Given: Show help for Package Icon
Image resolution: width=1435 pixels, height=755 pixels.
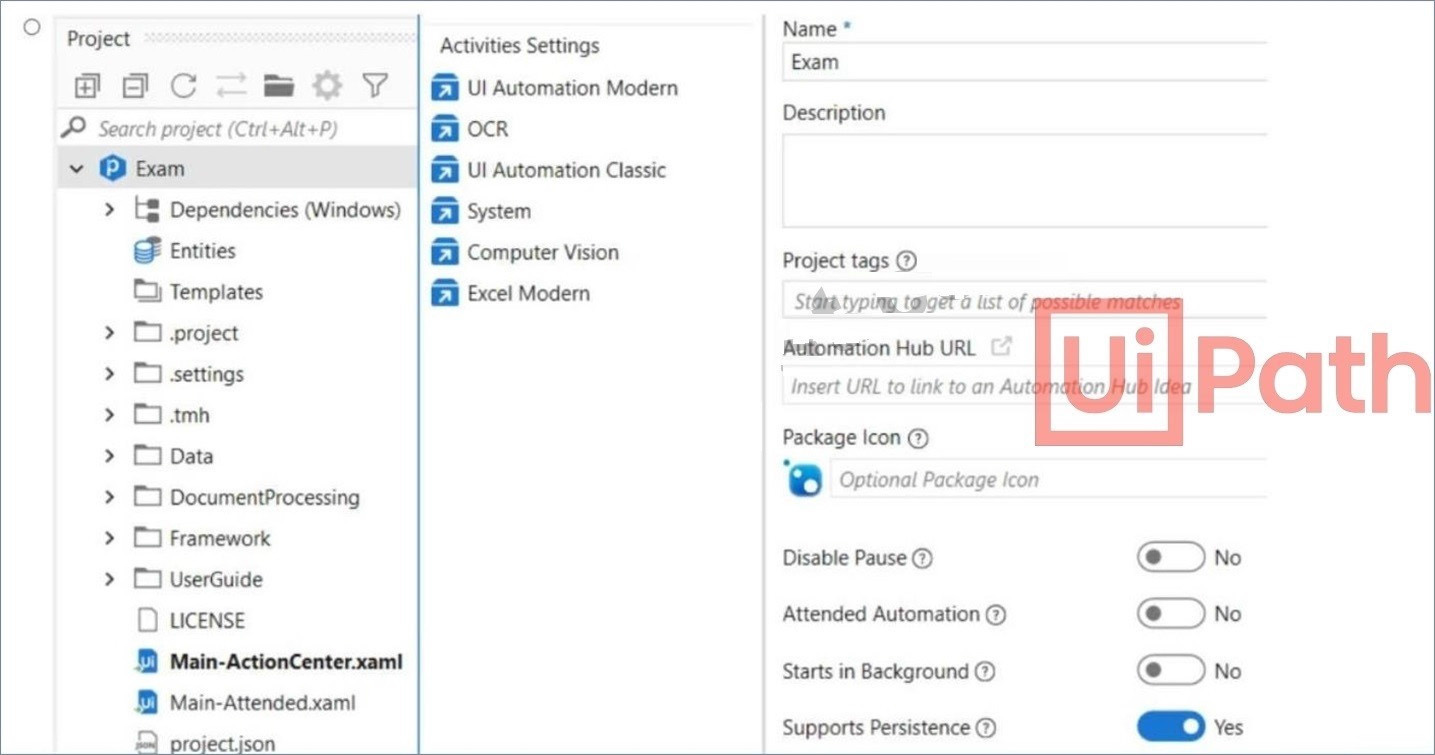Looking at the screenshot, I should (918, 438).
